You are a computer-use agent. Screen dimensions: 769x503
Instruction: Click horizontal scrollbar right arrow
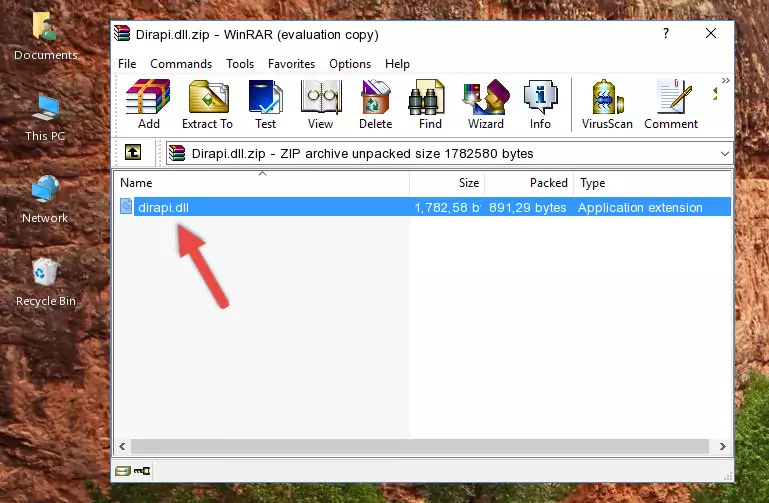722,446
